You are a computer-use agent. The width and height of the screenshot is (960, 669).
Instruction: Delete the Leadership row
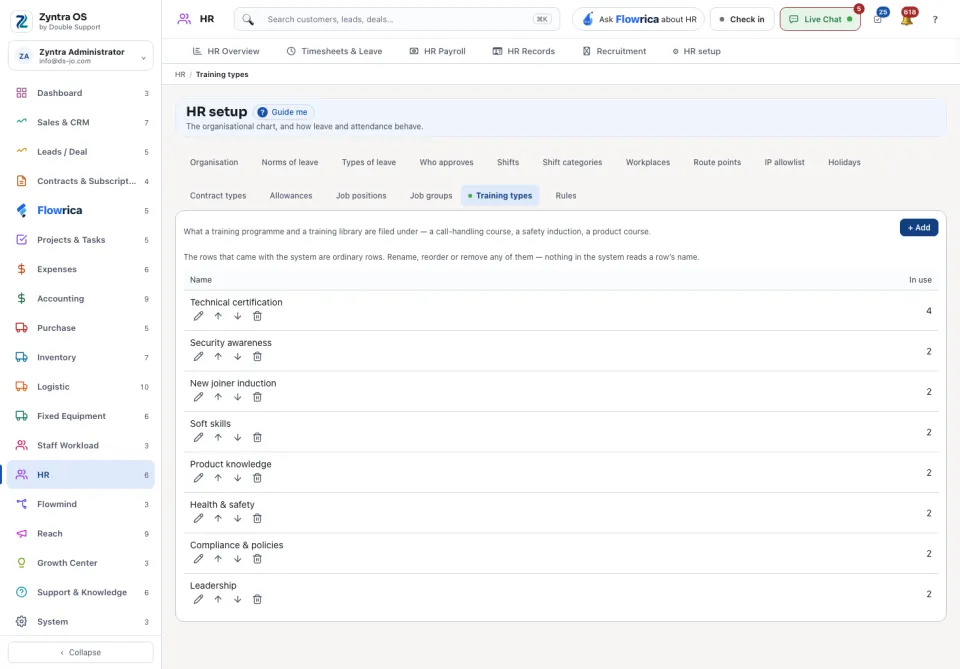tap(257, 599)
